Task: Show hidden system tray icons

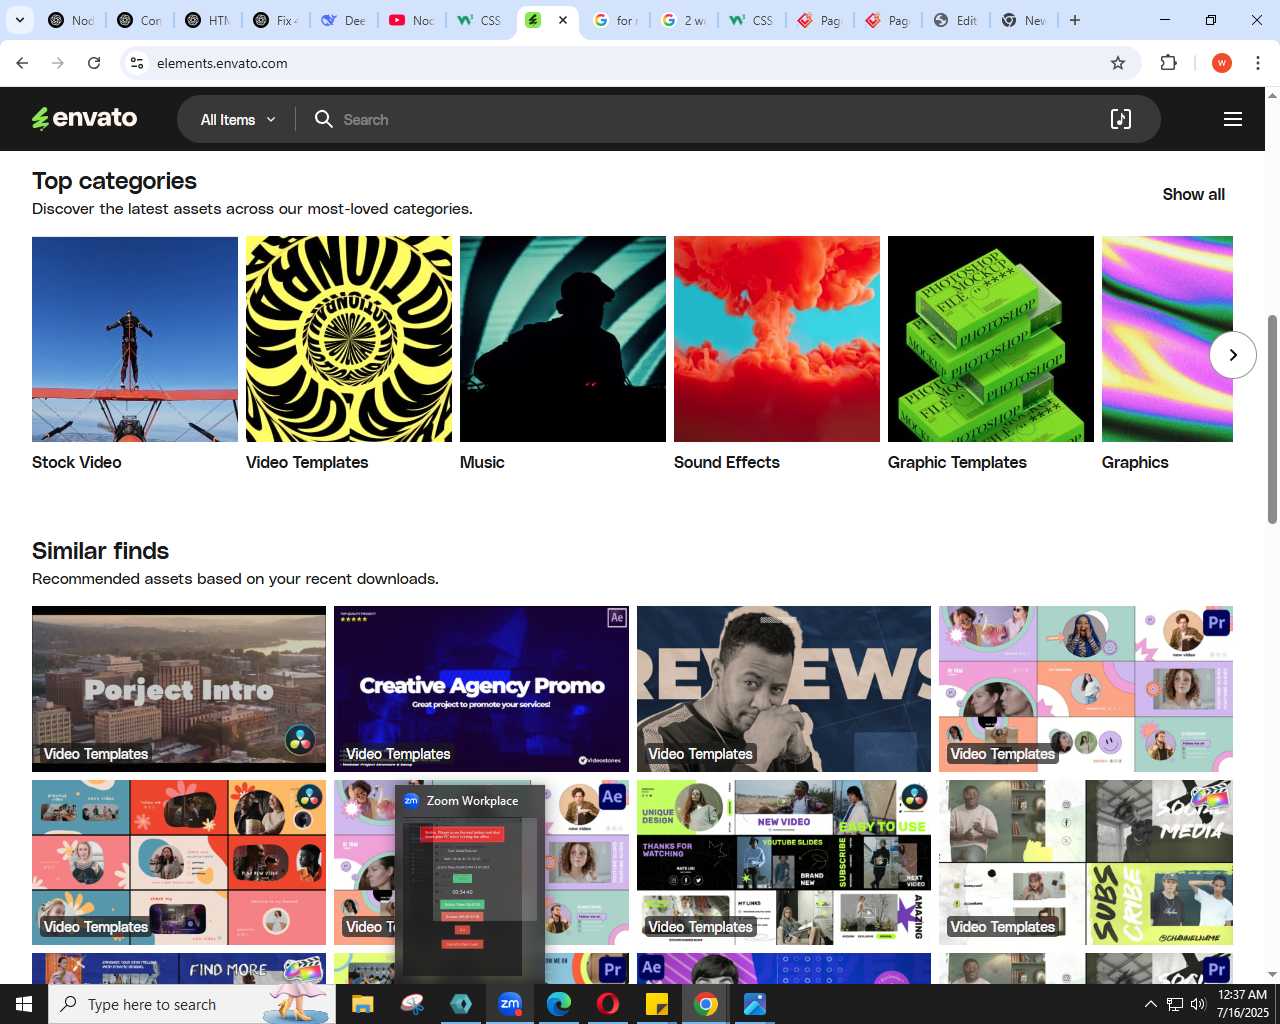Action: point(1150,1004)
